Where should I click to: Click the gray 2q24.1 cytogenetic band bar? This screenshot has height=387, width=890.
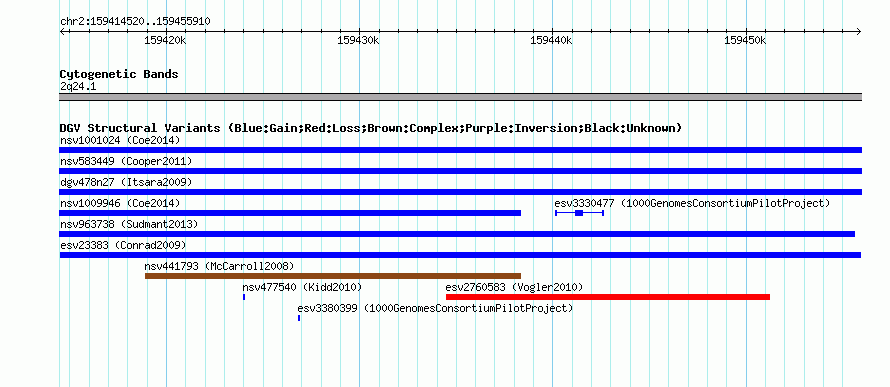pos(460,97)
